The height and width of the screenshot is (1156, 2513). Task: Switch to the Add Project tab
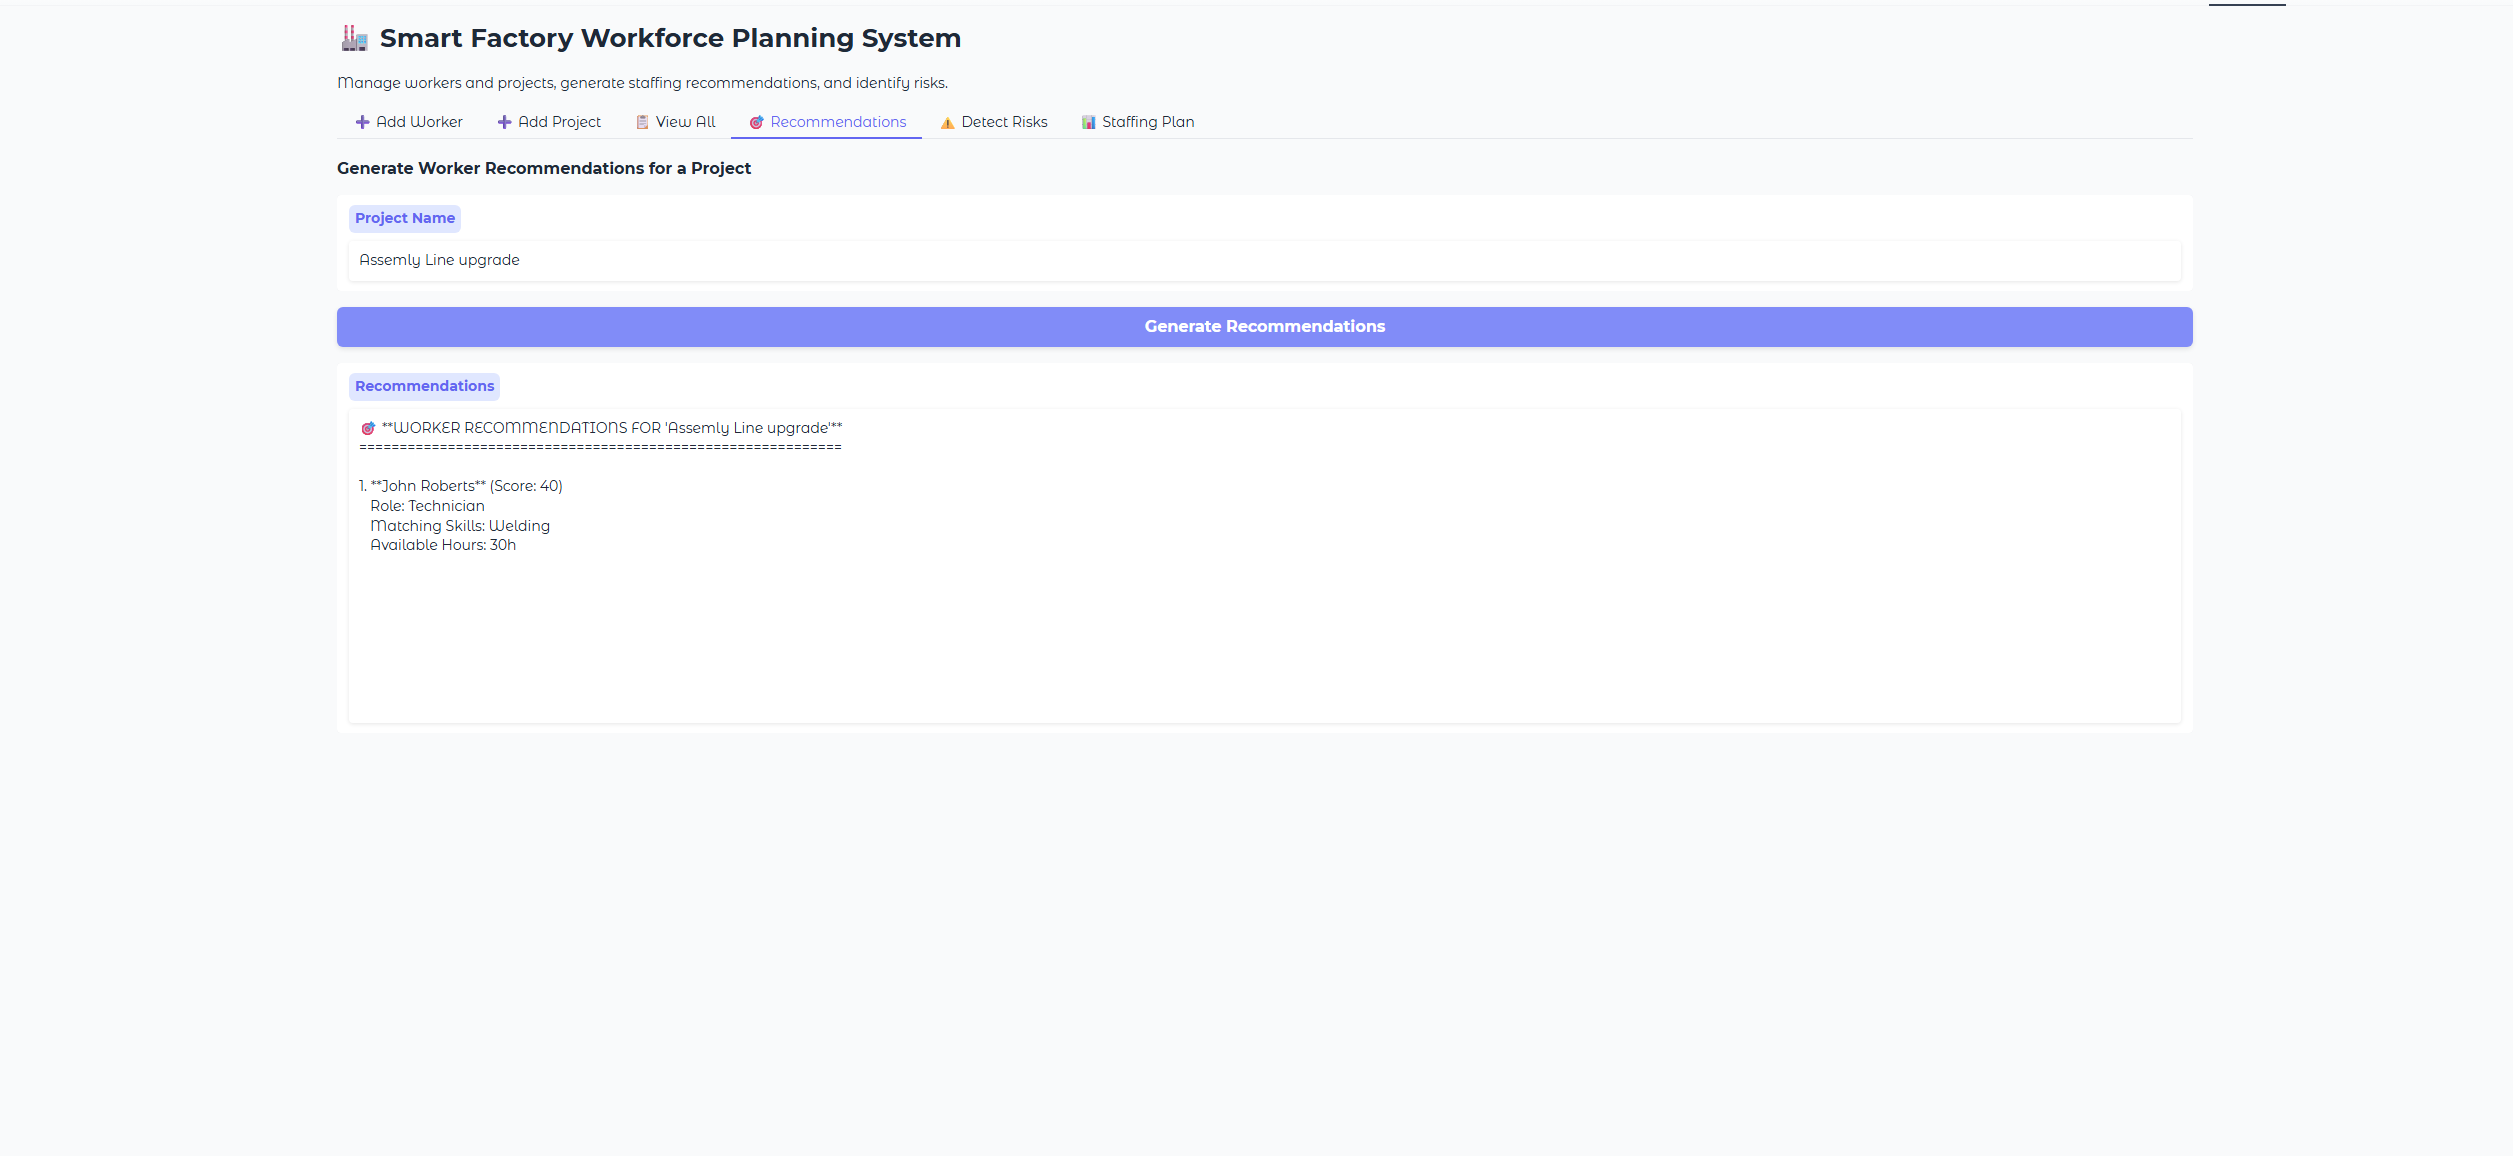pos(549,122)
